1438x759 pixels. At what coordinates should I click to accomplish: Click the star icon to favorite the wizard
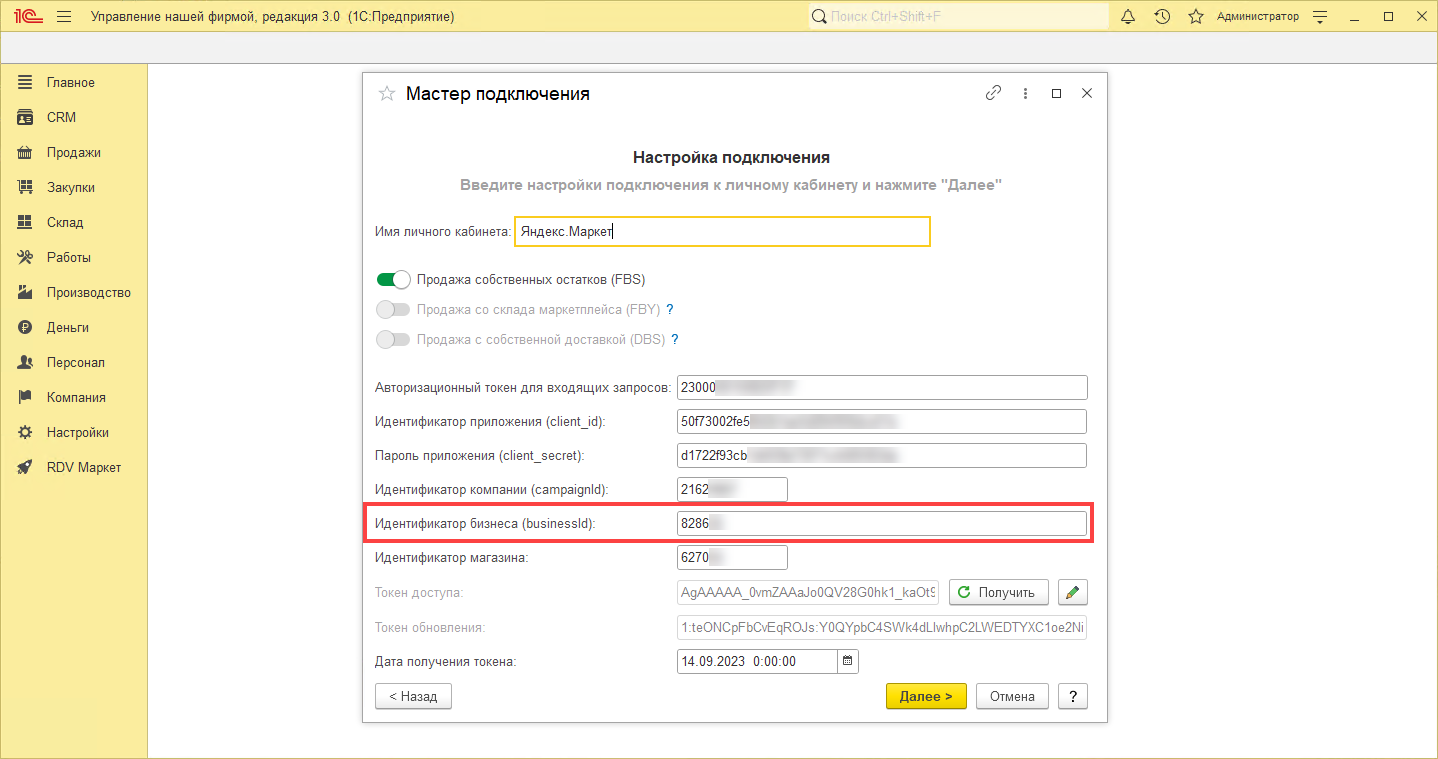click(x=387, y=94)
